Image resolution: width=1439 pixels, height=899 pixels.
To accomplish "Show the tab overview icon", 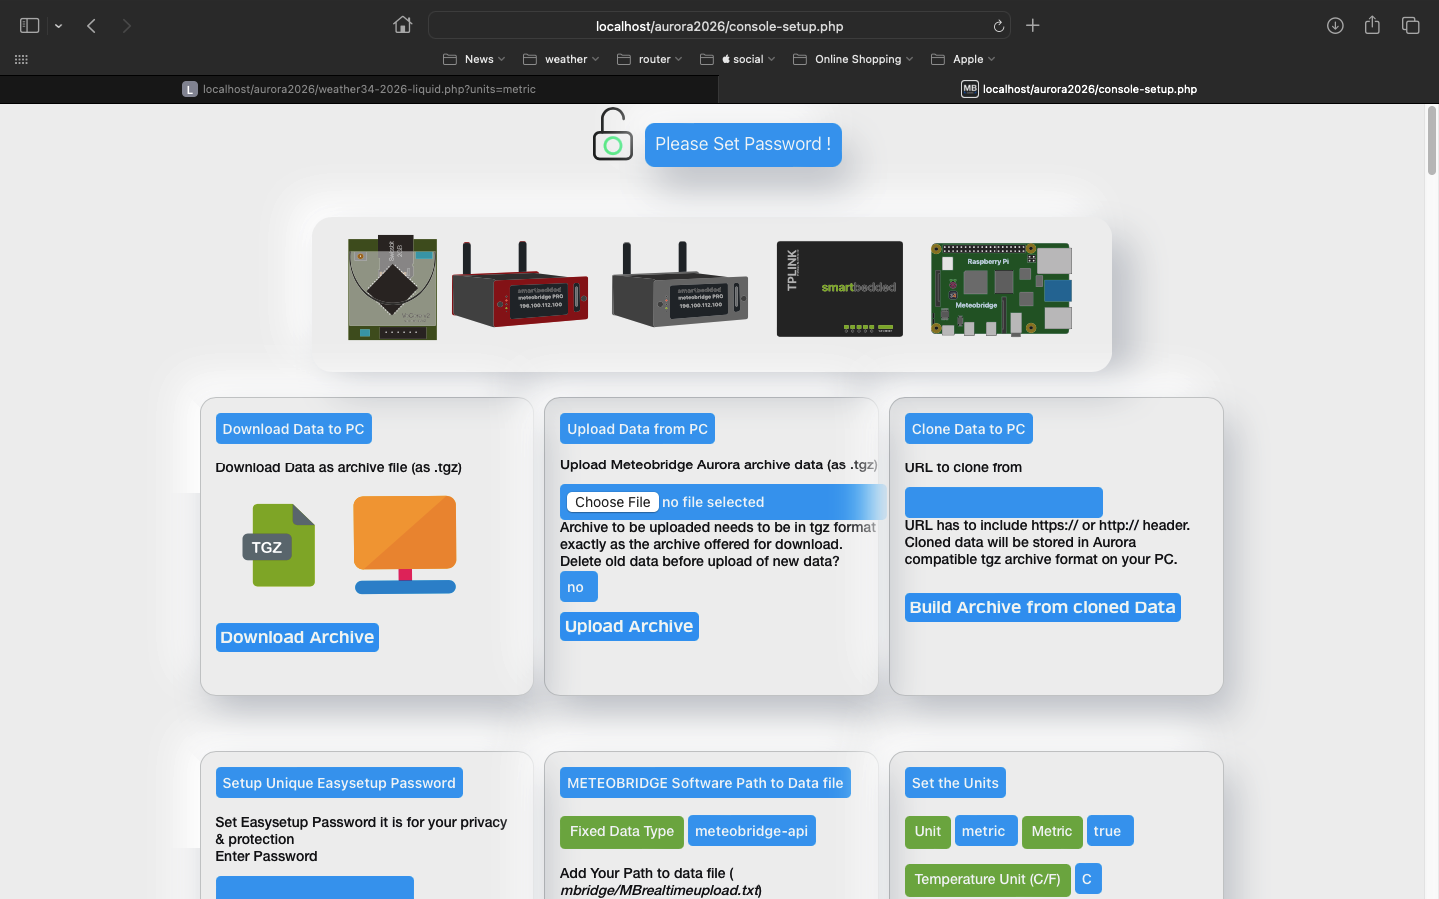I will (x=1410, y=26).
